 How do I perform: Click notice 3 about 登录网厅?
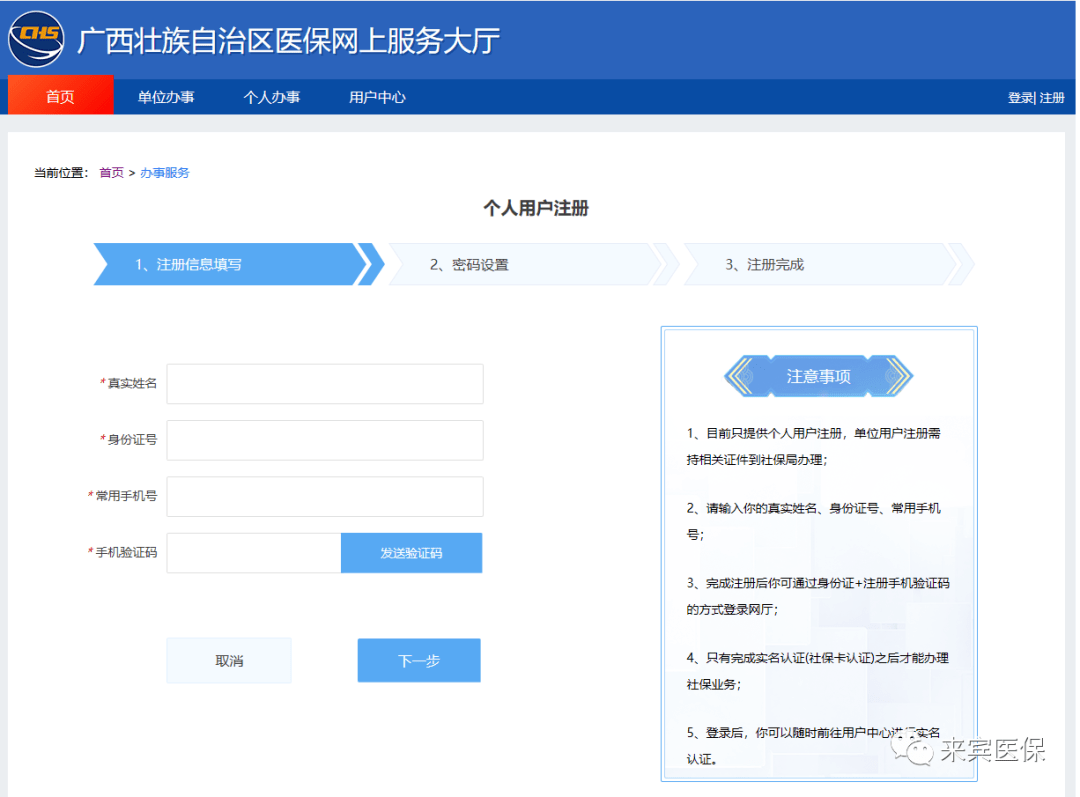[x=818, y=596]
